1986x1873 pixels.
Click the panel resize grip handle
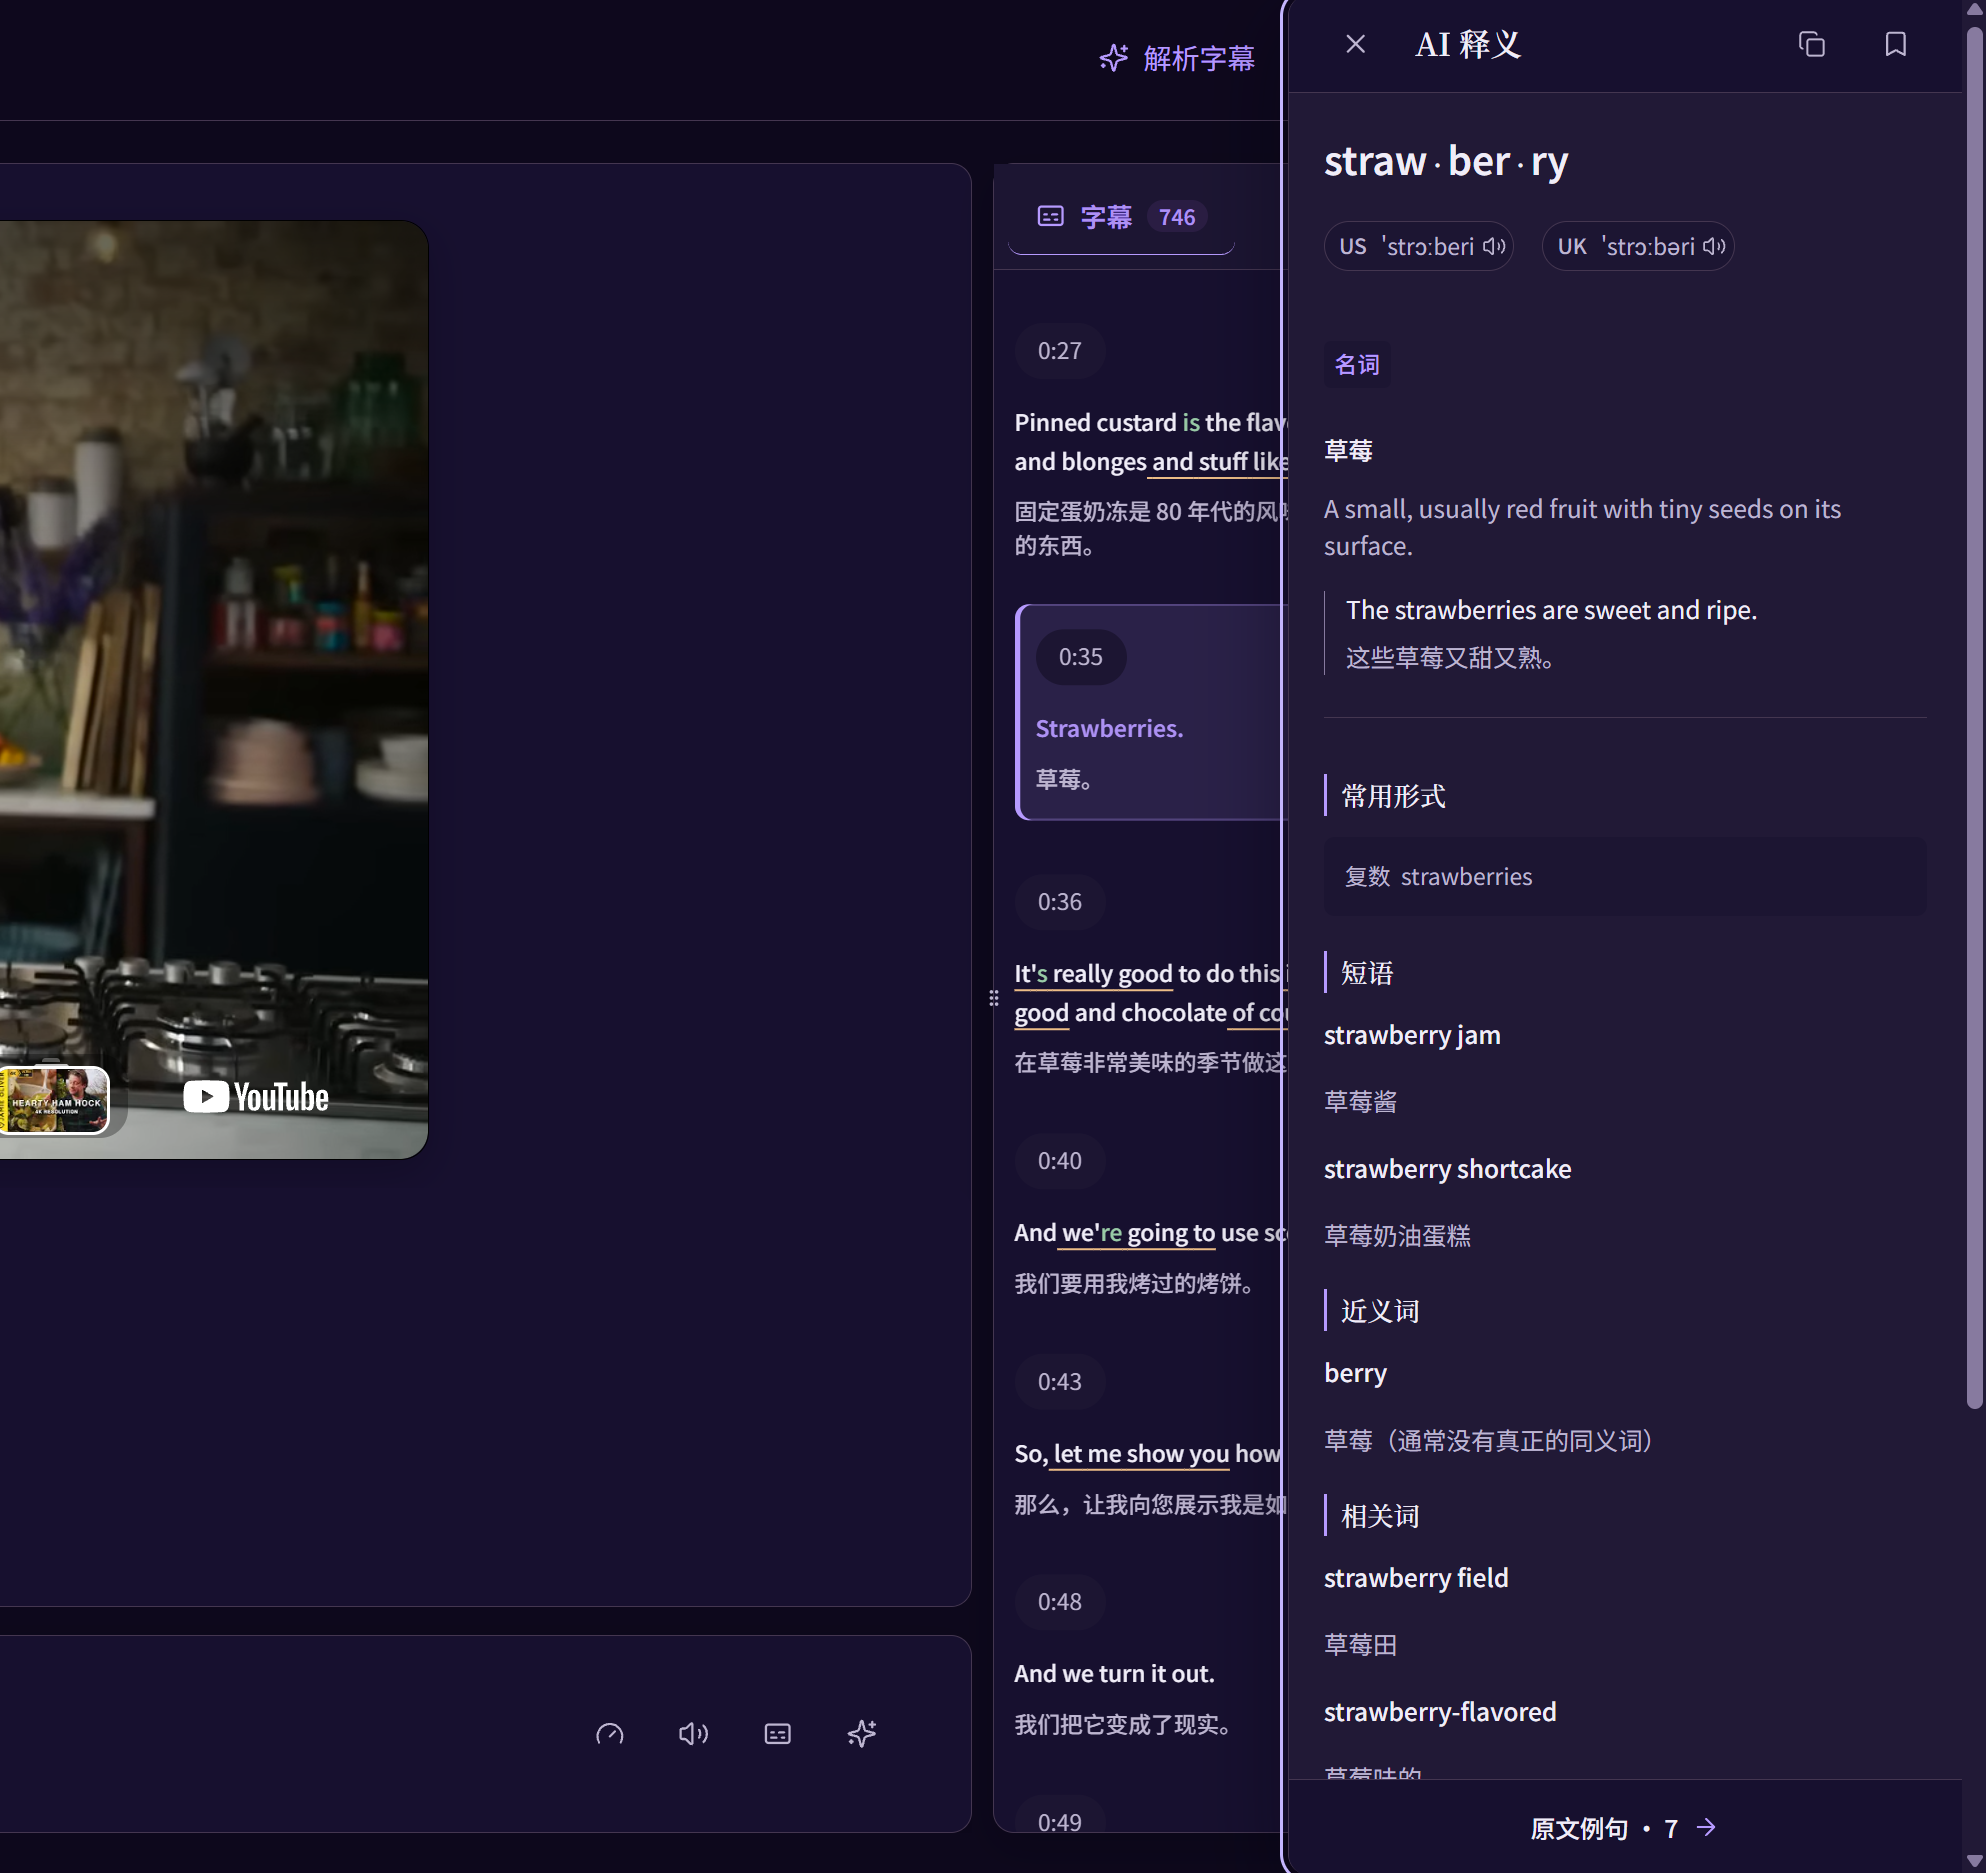993,998
